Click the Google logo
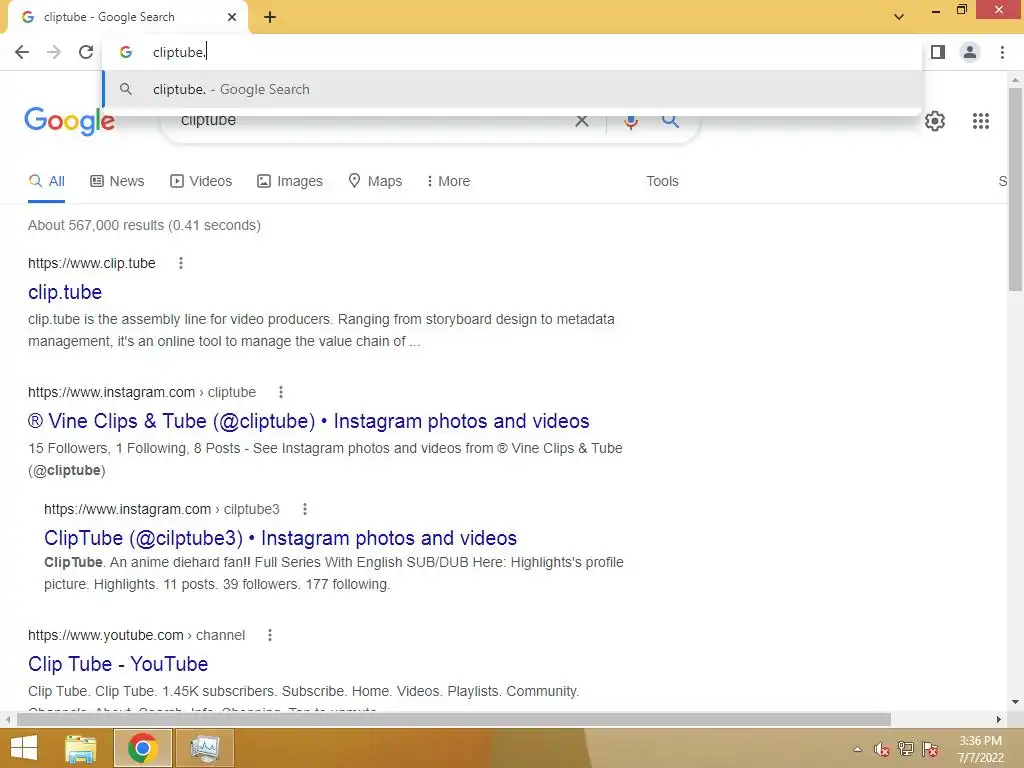The width and height of the screenshot is (1024, 768). [x=69, y=121]
